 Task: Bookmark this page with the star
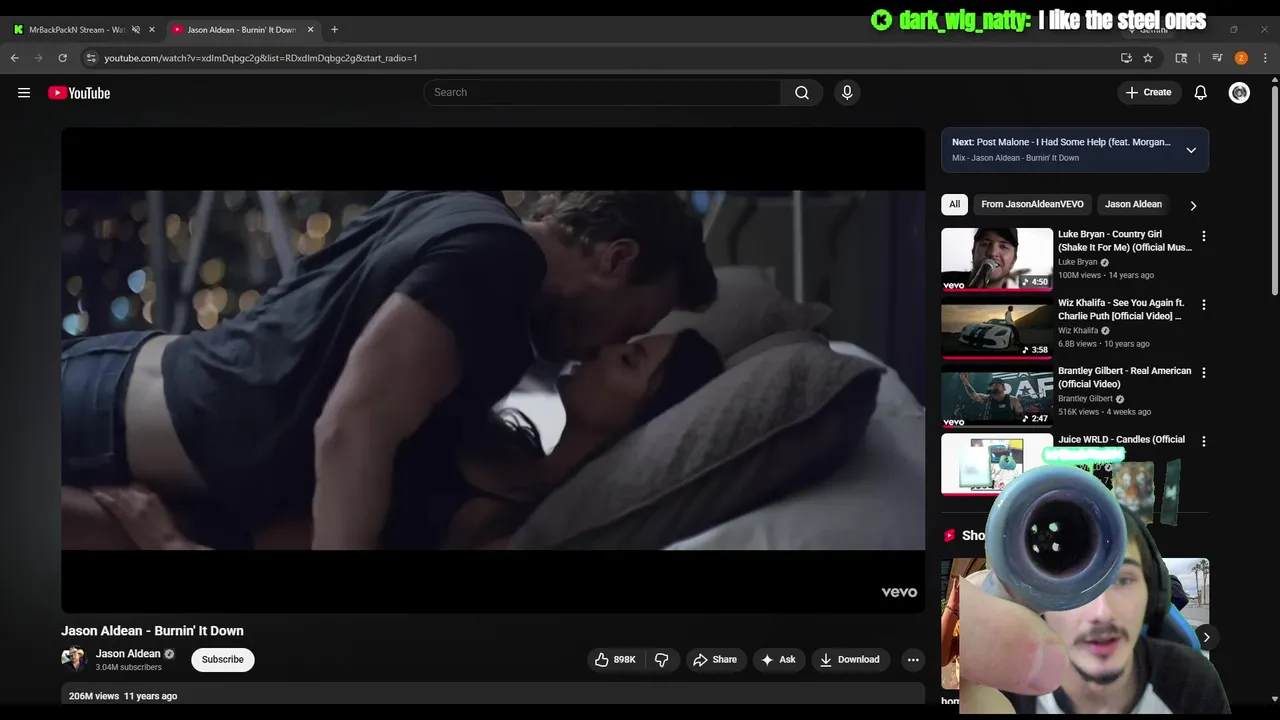pyautogui.click(x=1148, y=58)
